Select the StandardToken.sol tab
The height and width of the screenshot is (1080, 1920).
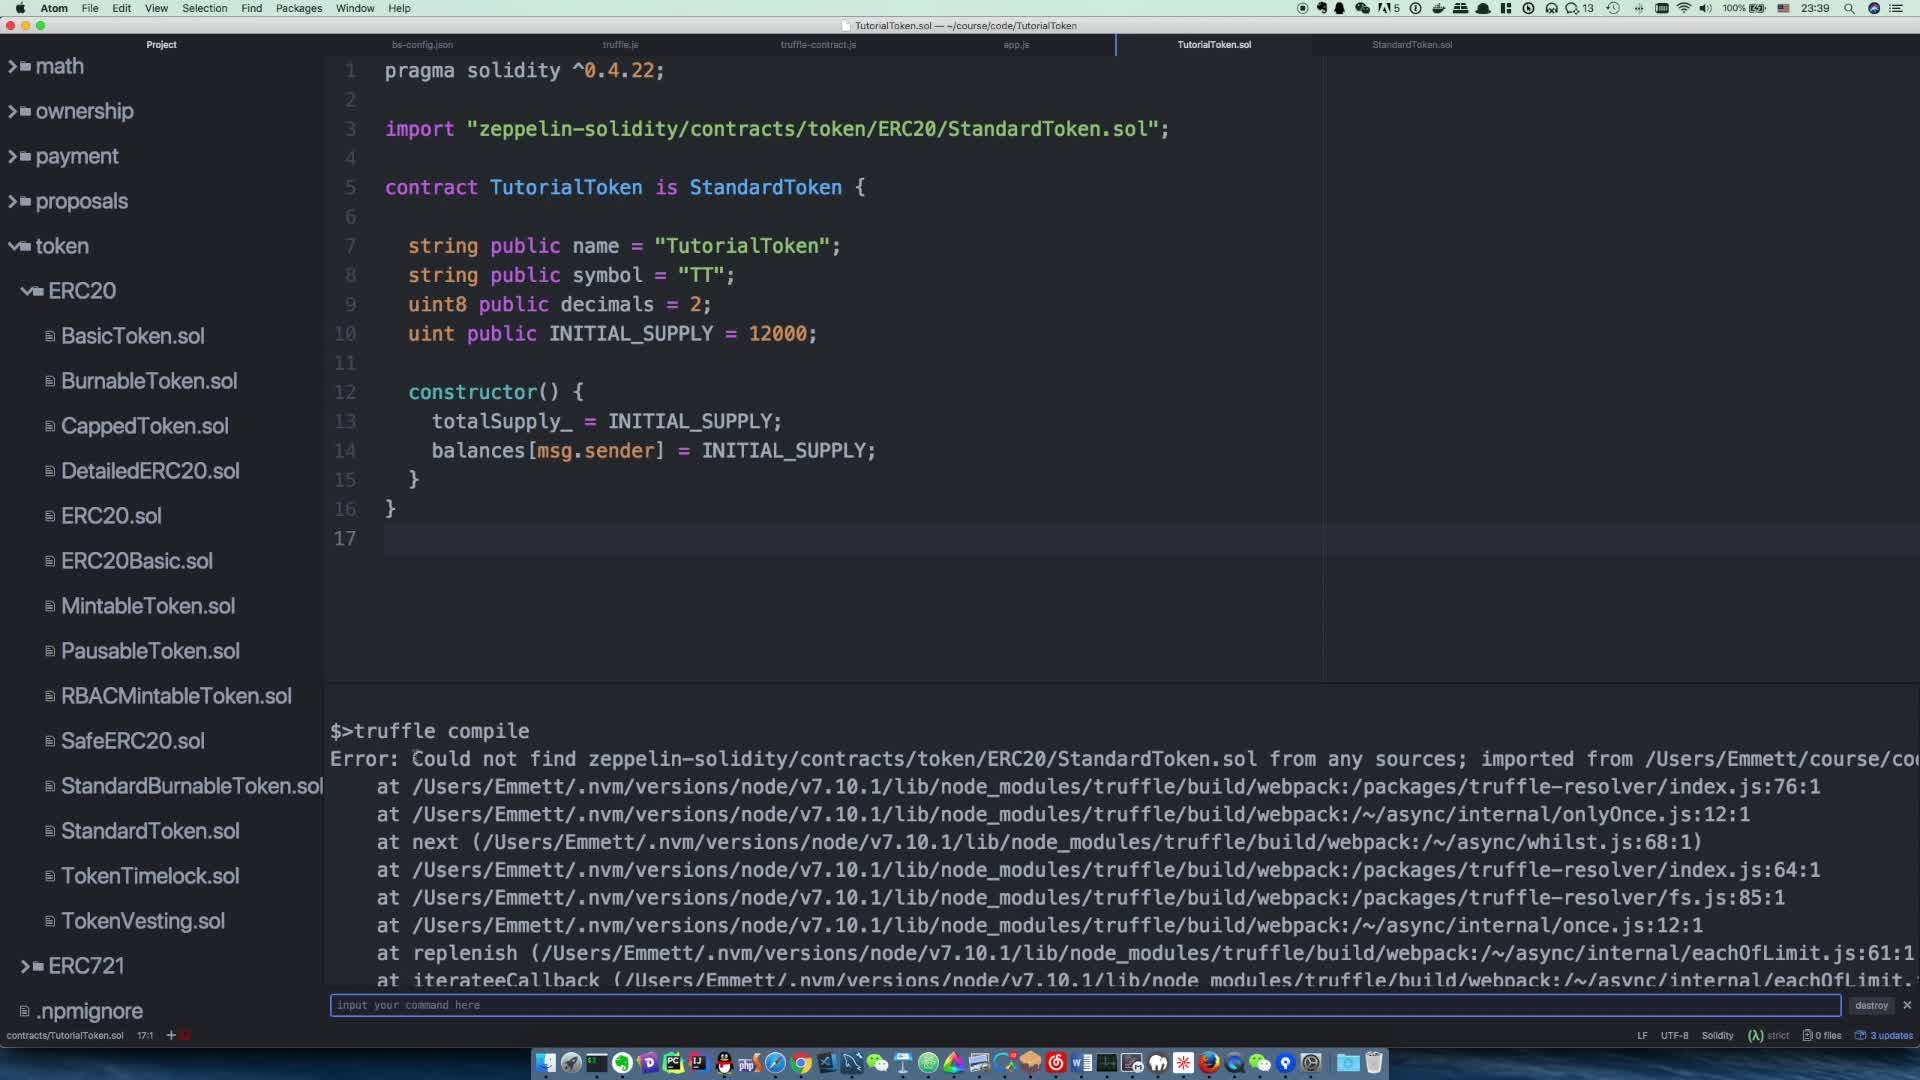pos(1412,44)
